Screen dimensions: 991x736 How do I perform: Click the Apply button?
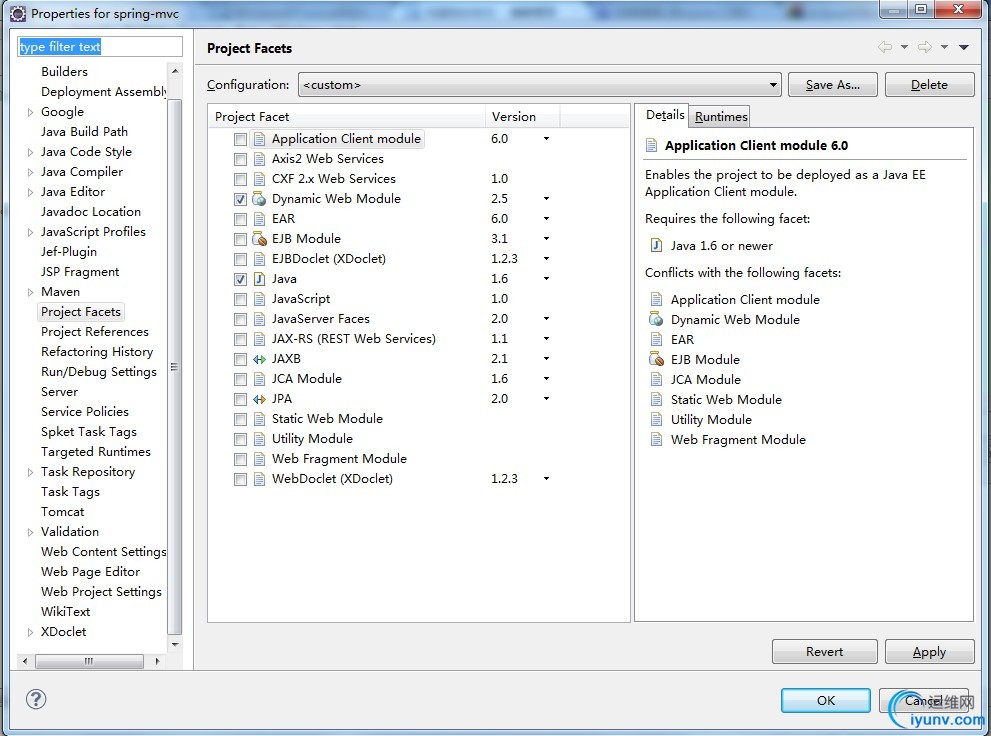point(929,651)
